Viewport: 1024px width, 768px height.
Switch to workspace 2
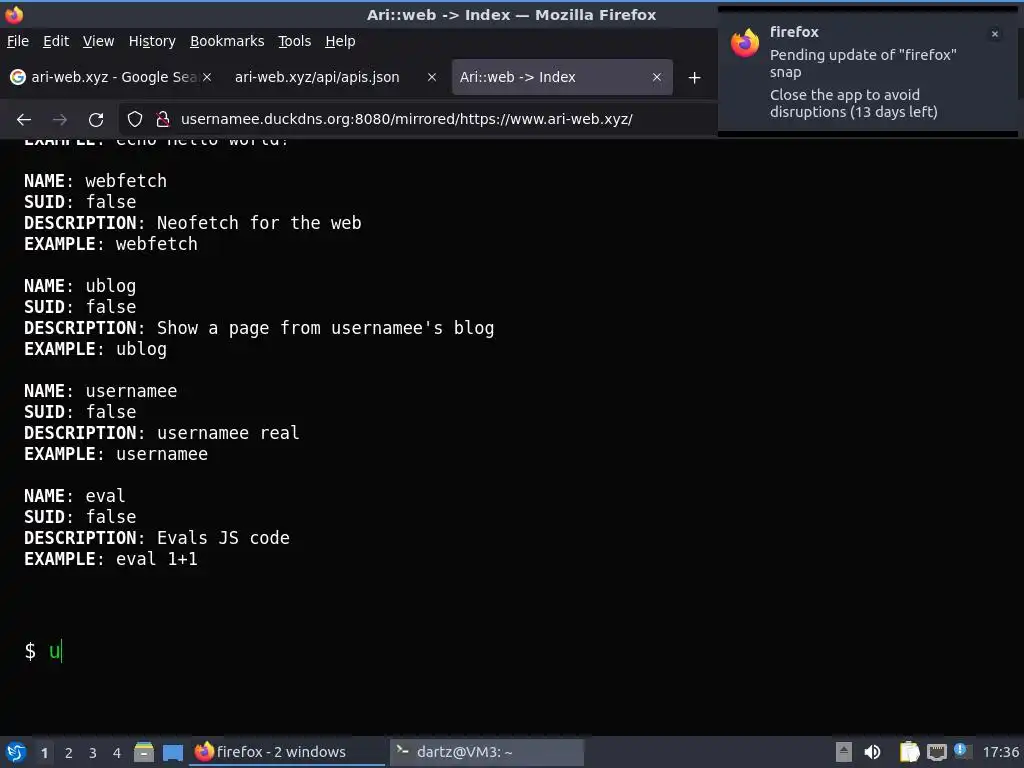point(69,753)
